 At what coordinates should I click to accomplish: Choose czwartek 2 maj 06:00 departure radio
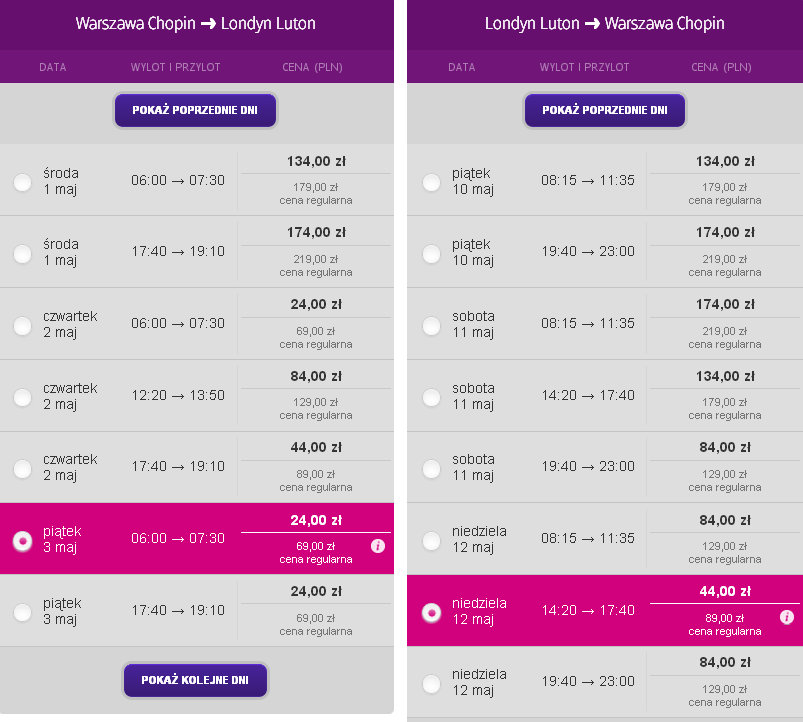point(23,326)
